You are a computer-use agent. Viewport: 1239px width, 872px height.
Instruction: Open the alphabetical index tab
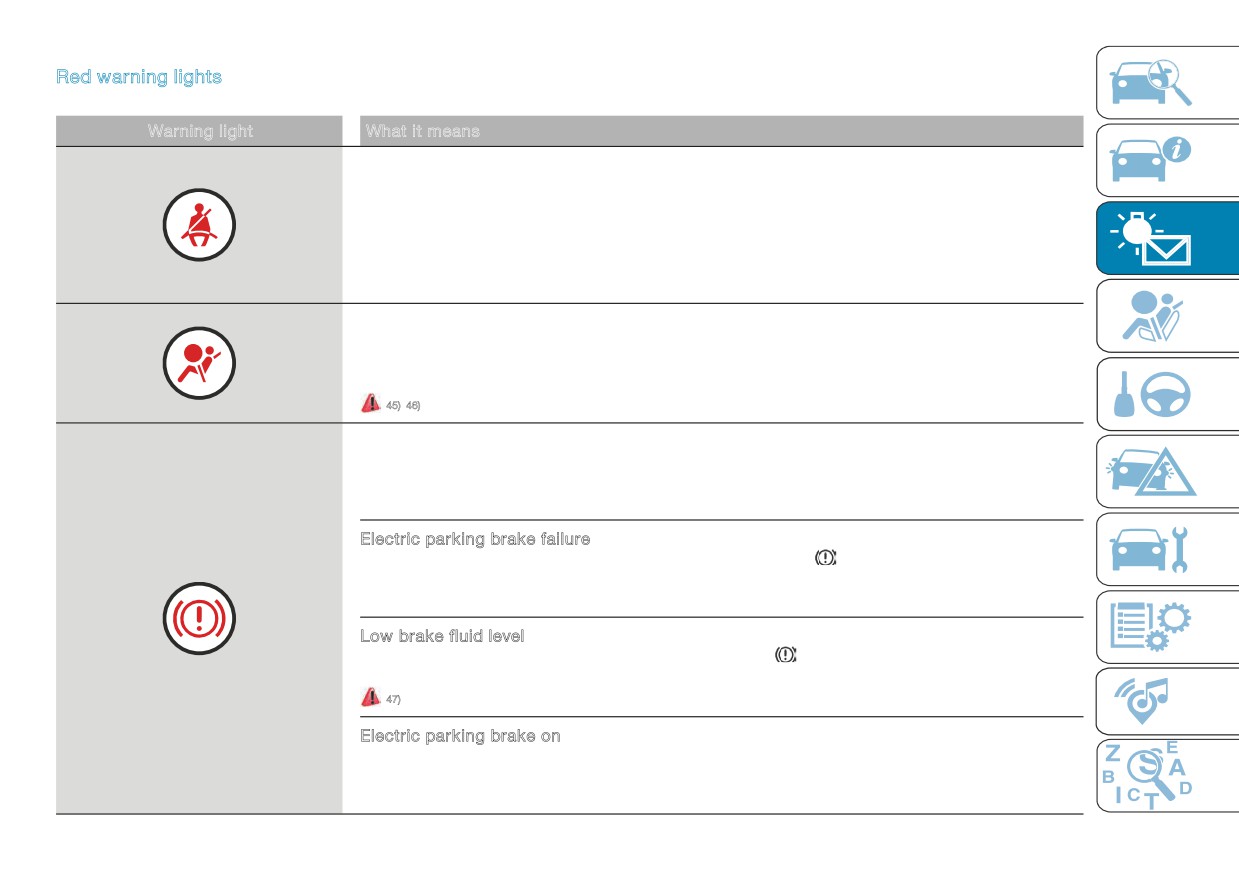pyautogui.click(x=1167, y=776)
